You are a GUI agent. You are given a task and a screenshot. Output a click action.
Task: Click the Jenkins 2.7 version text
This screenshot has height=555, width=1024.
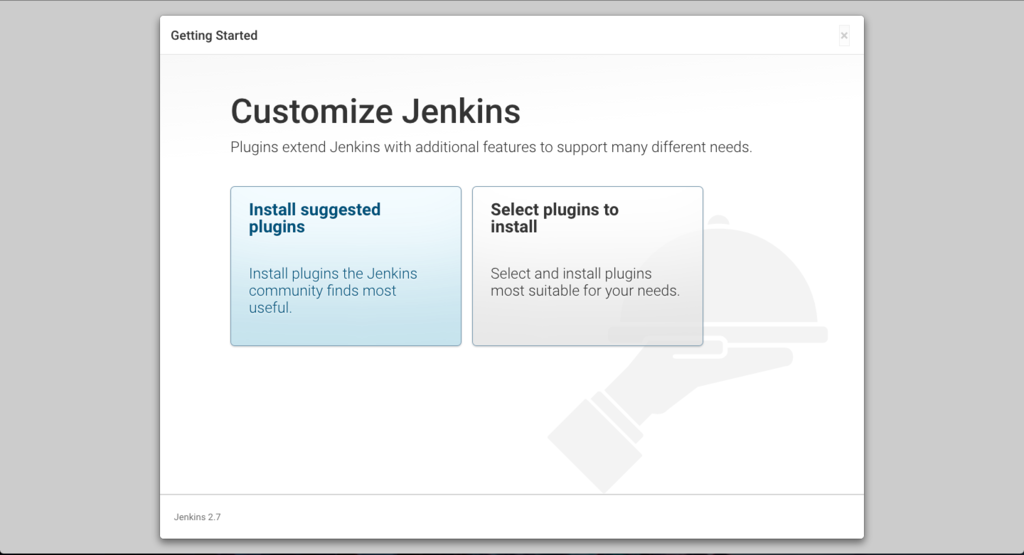(197, 516)
